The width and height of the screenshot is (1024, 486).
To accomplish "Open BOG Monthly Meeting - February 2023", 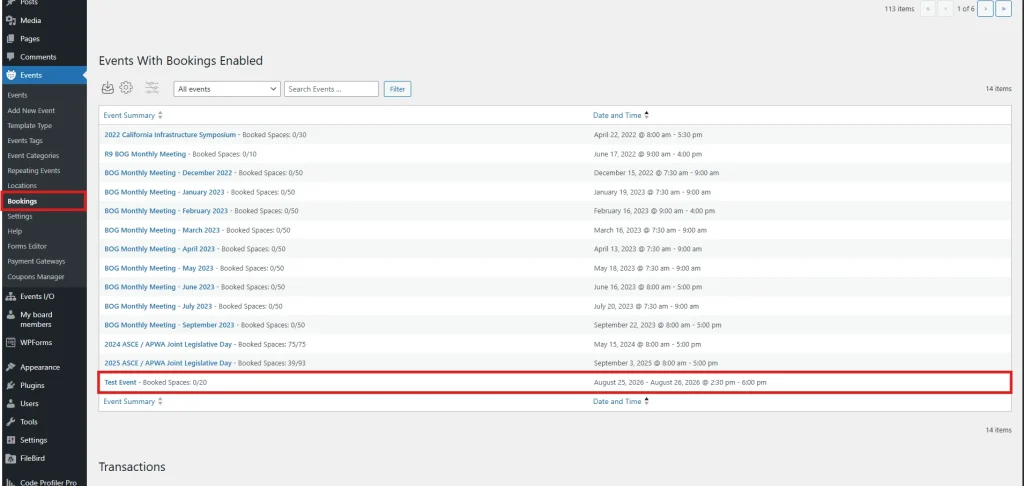I will point(166,211).
